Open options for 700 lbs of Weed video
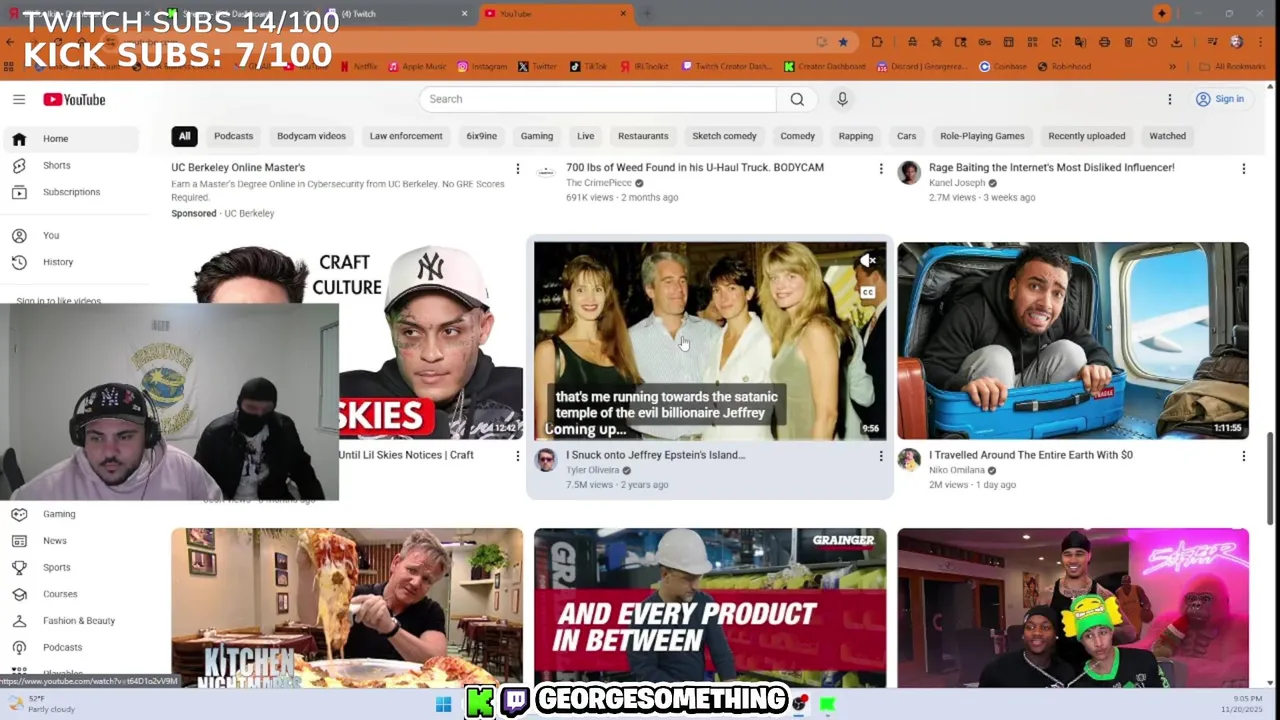 pyautogui.click(x=881, y=169)
